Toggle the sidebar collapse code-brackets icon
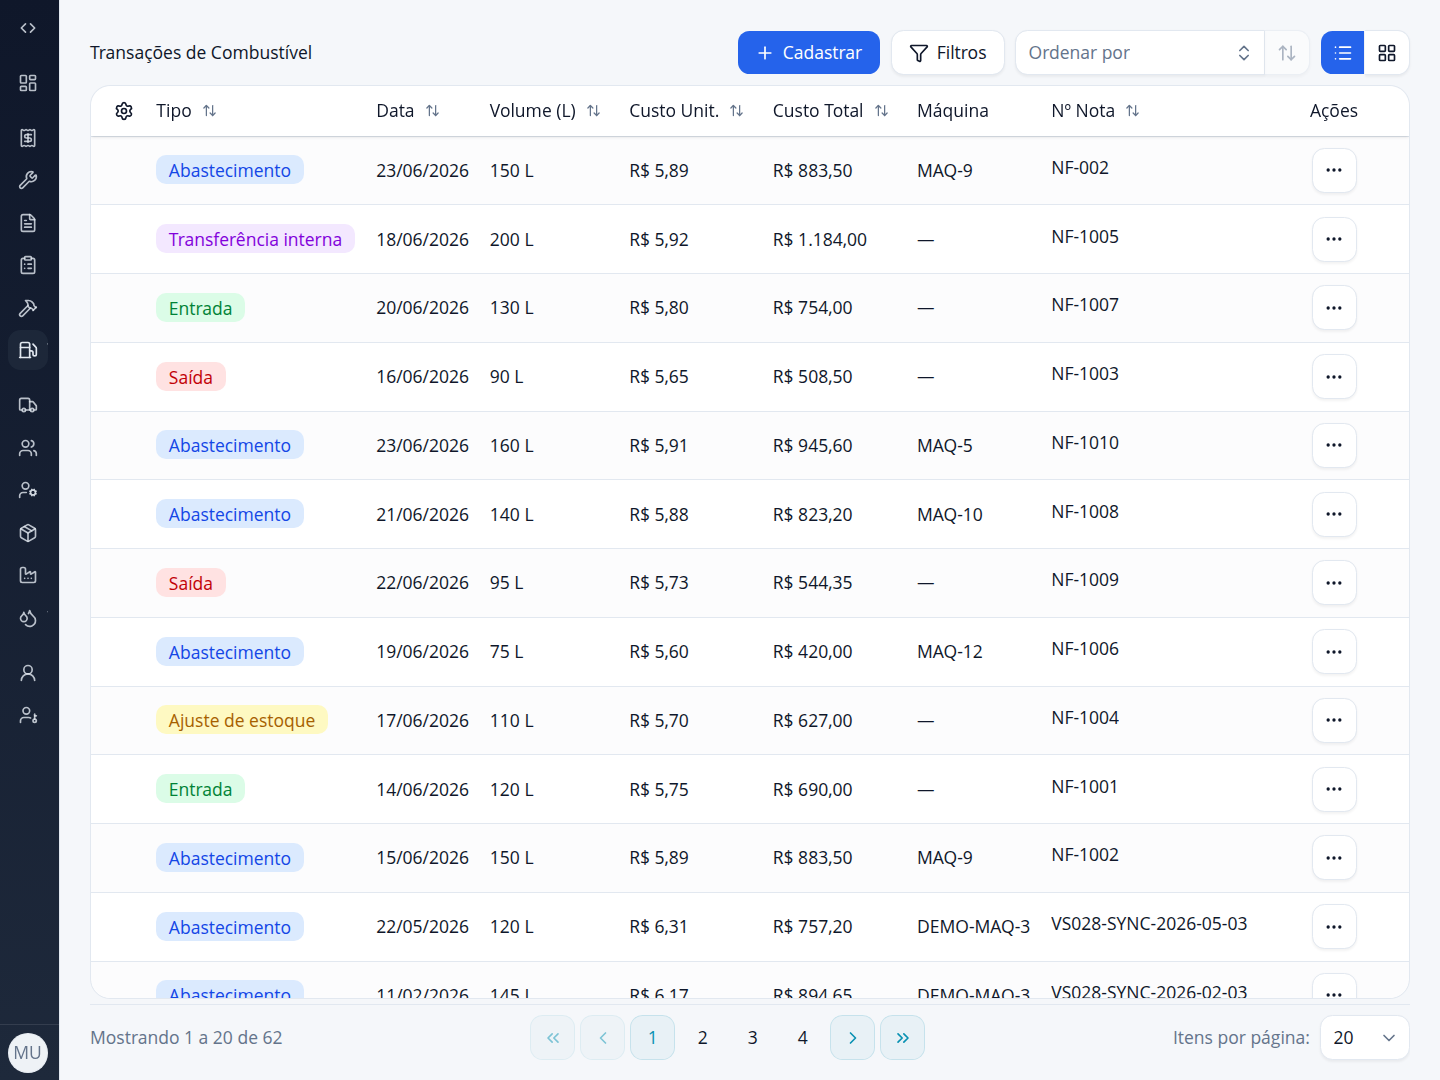 tap(28, 28)
